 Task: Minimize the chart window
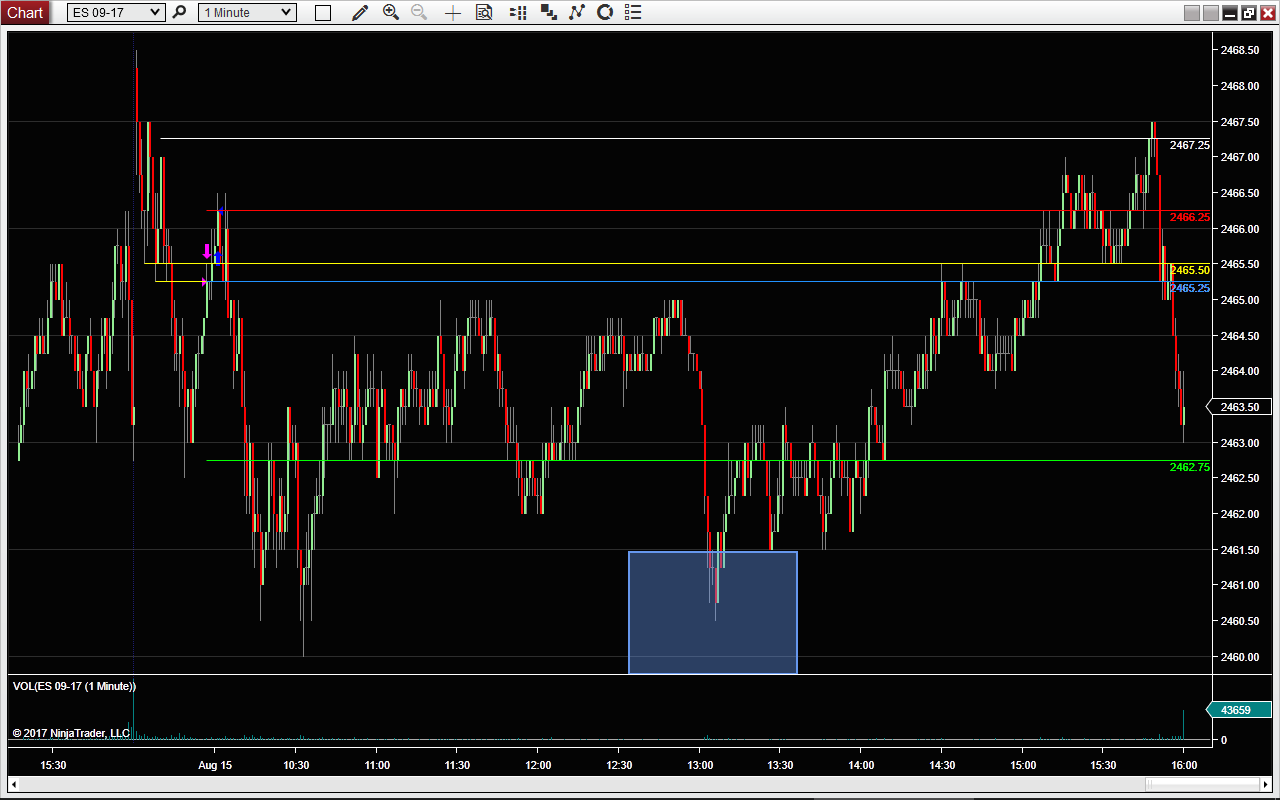click(x=1231, y=13)
